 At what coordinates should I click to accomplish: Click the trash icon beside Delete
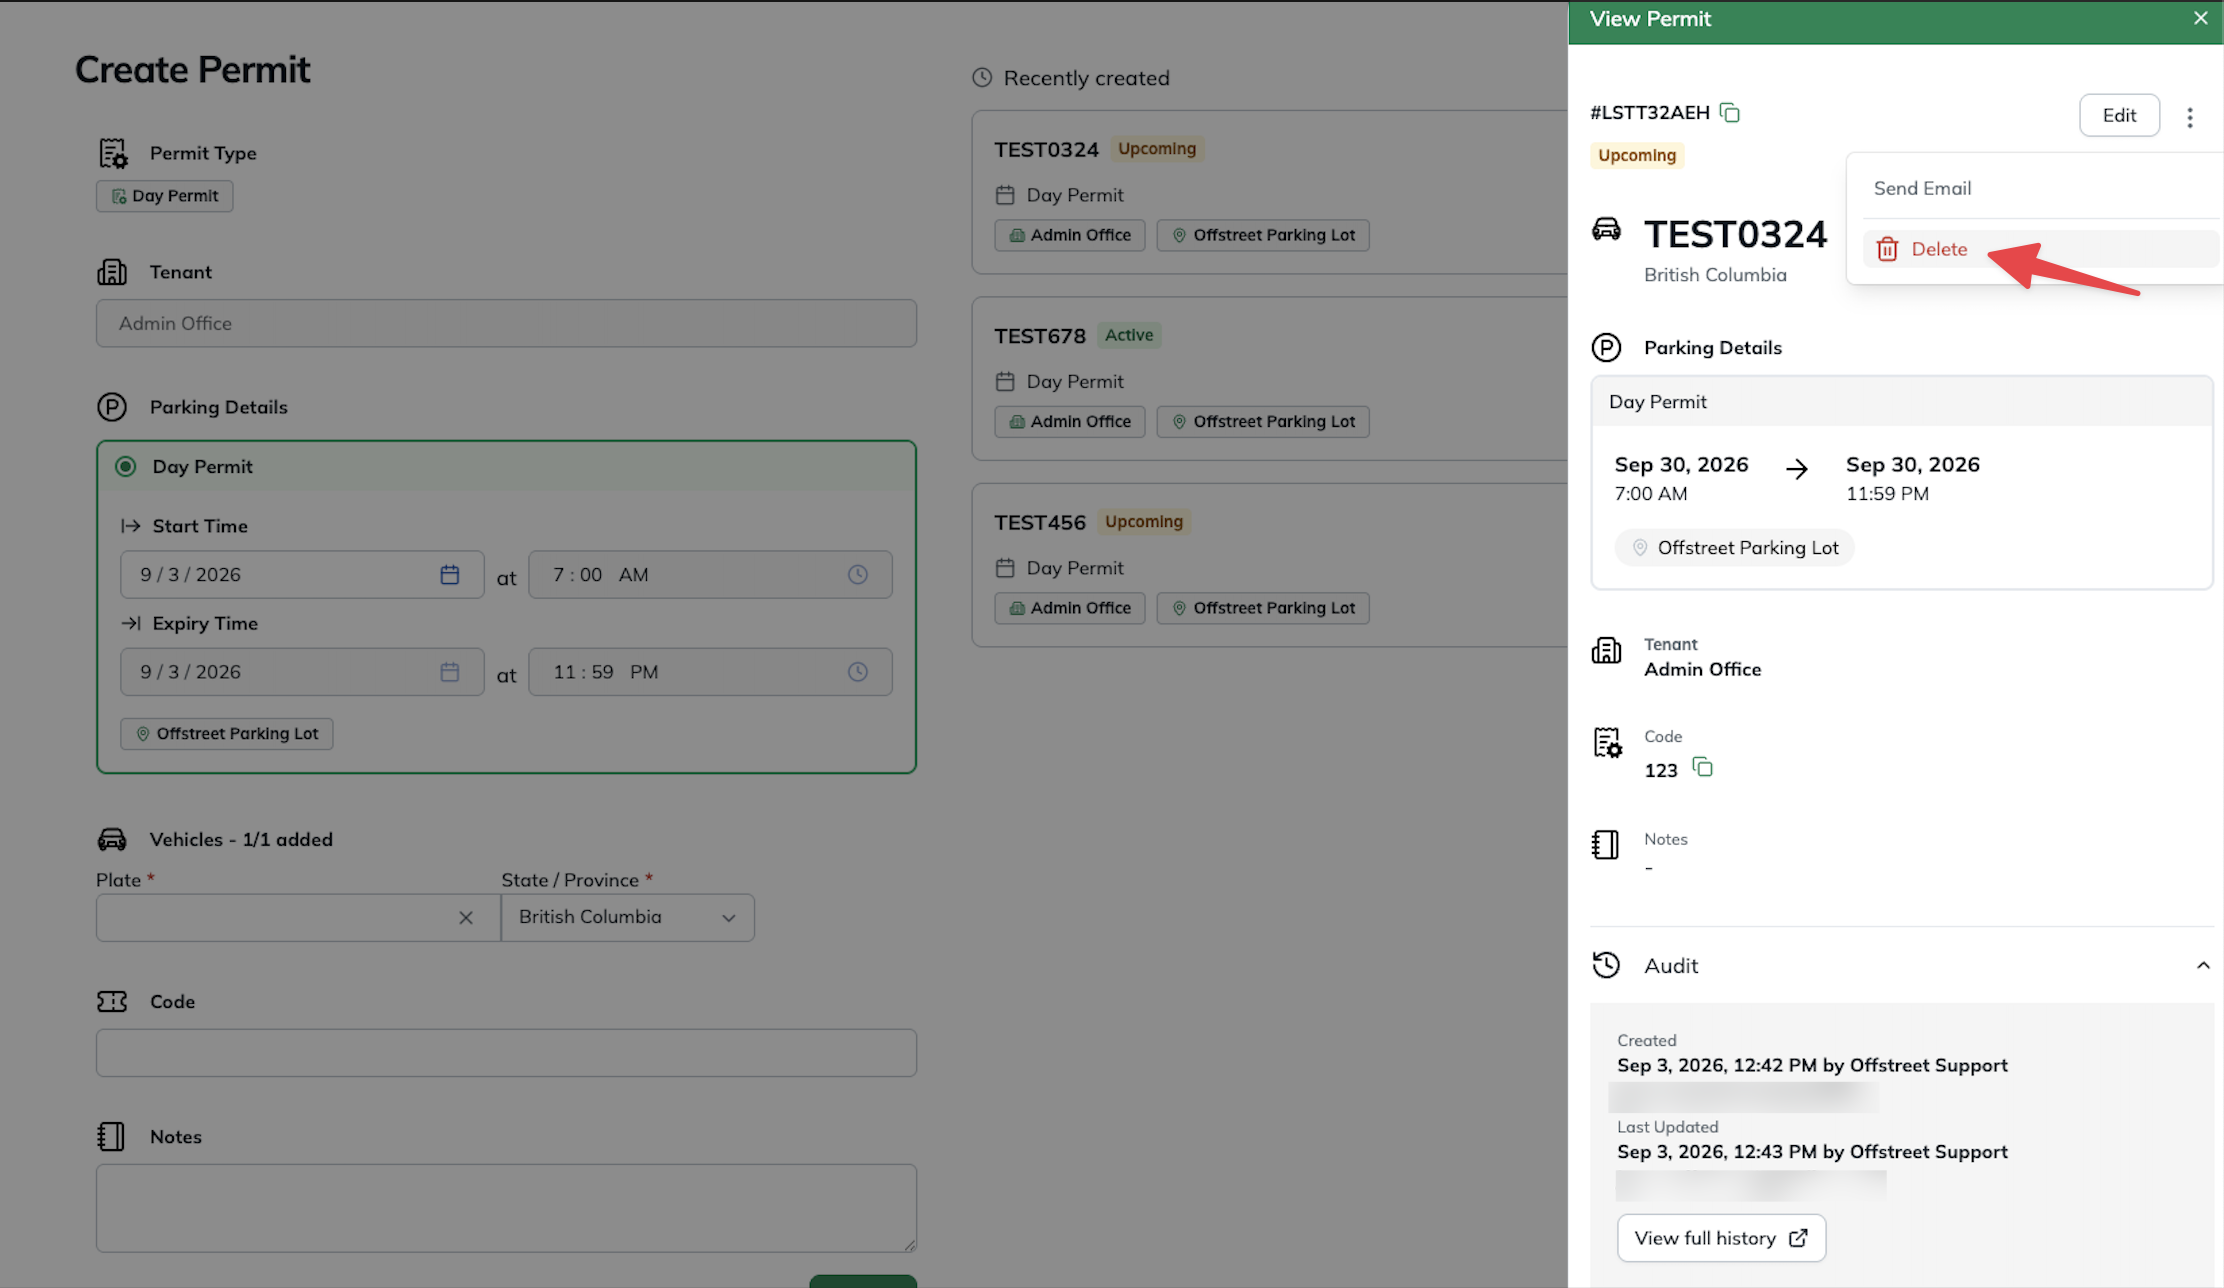coord(1887,249)
